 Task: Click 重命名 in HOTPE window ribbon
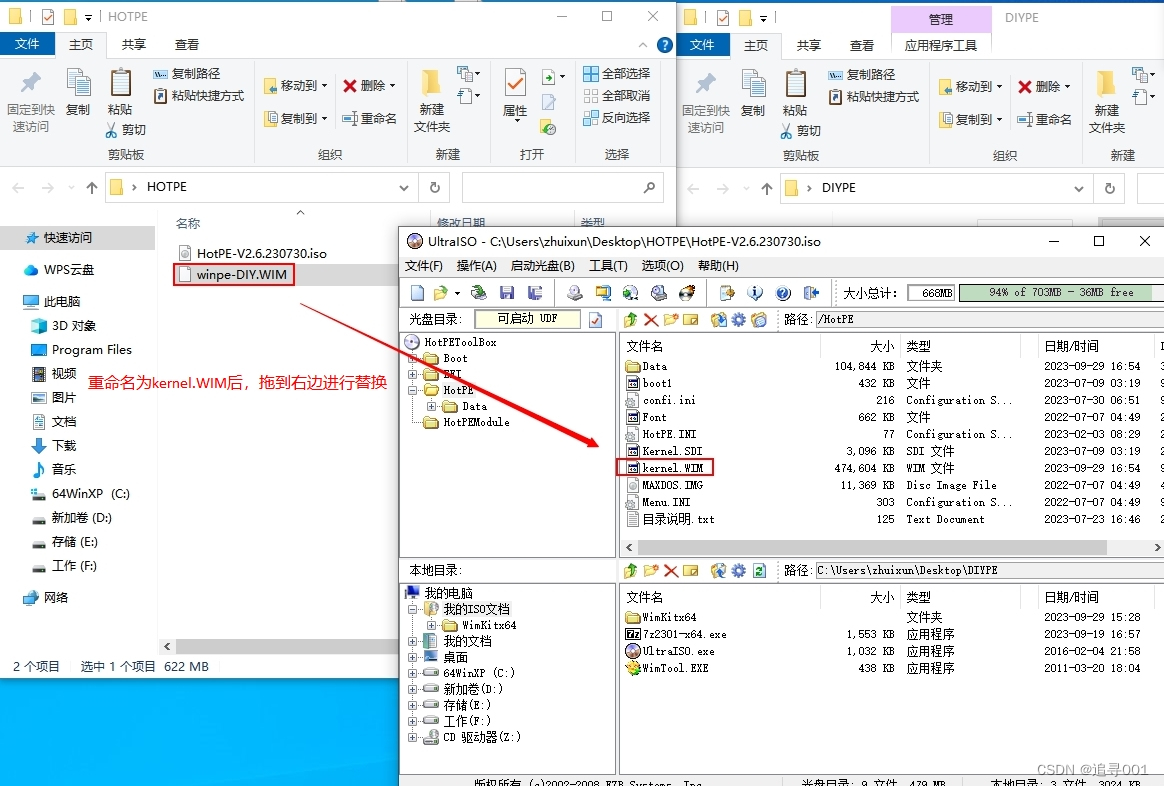(370, 118)
